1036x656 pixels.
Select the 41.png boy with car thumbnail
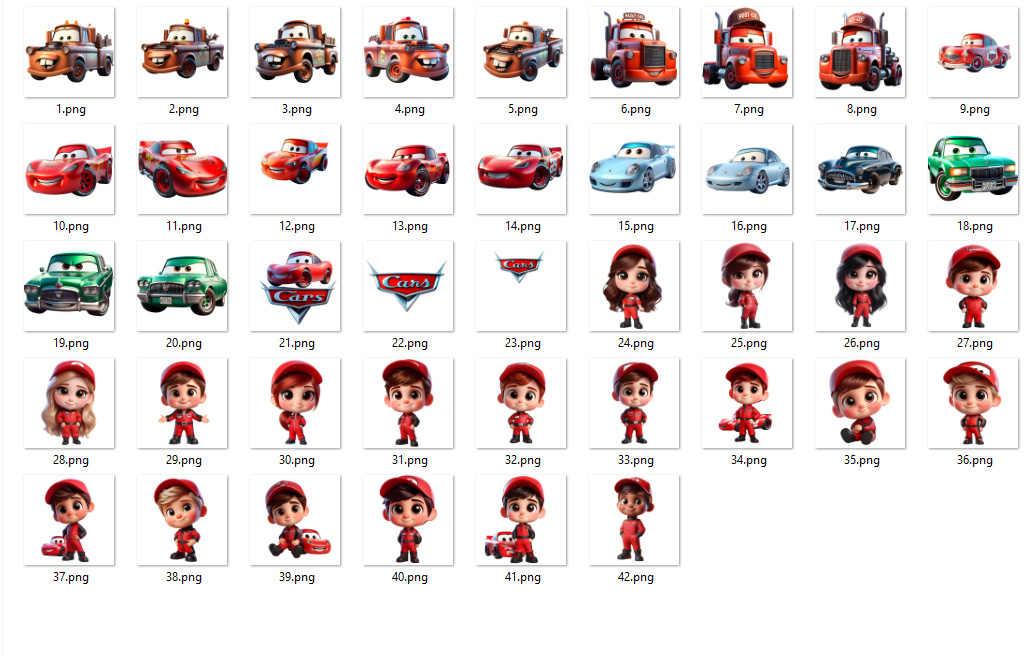click(x=521, y=520)
